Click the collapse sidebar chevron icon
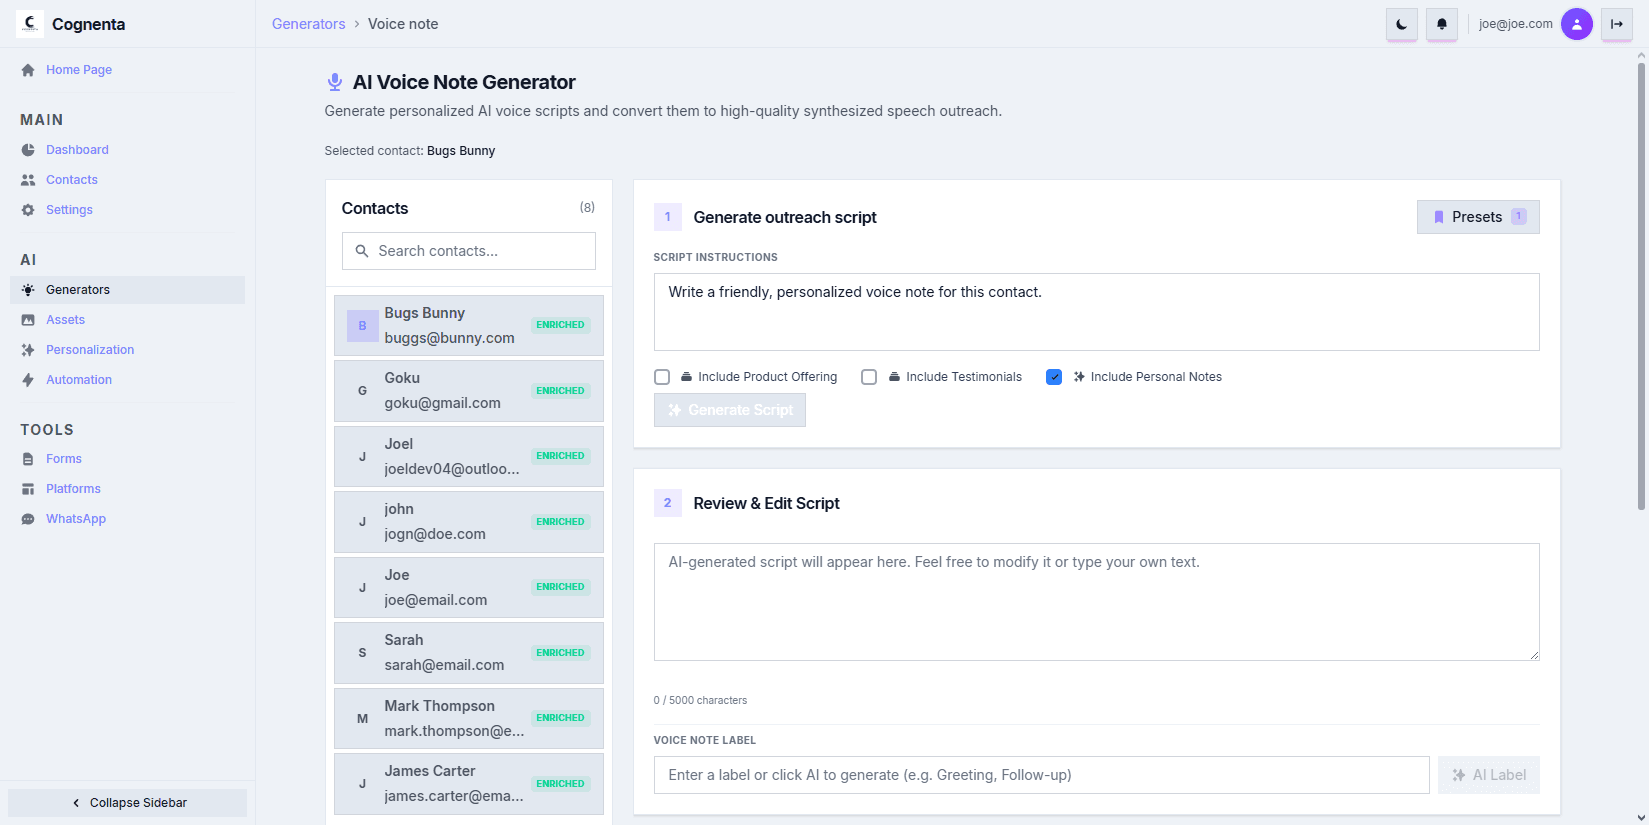Screen dimensions: 1649x825 click(76, 803)
